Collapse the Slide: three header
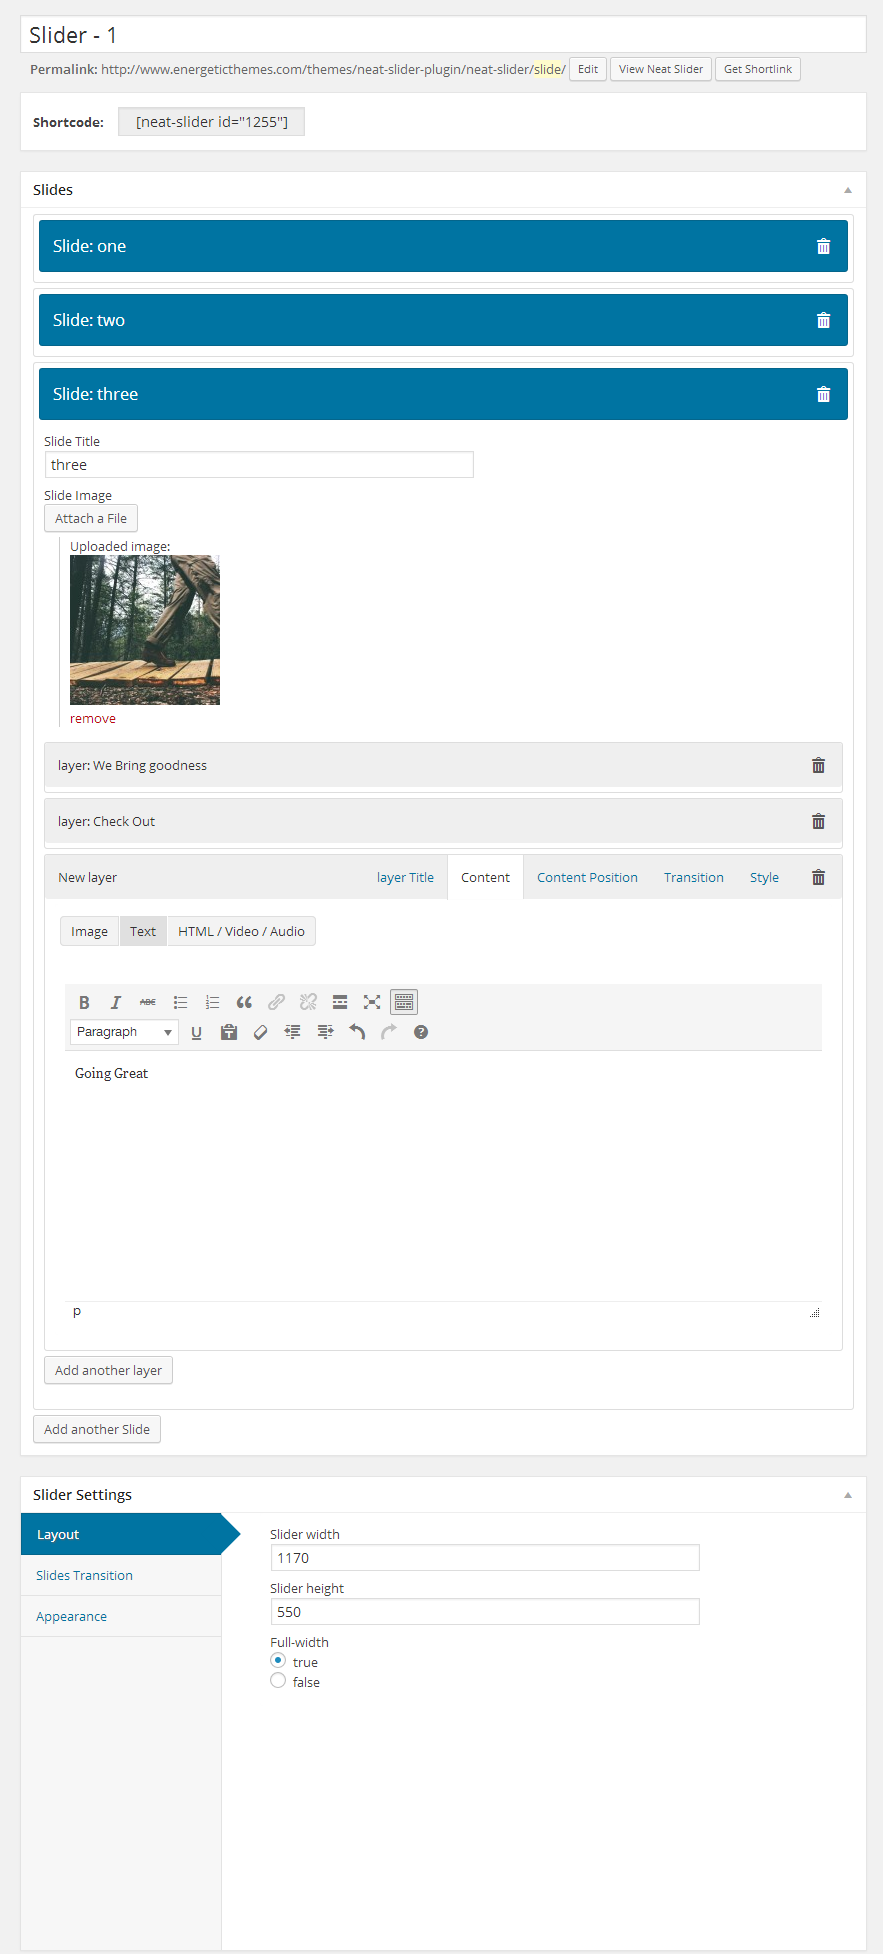The image size is (883, 1954). pos(443,394)
